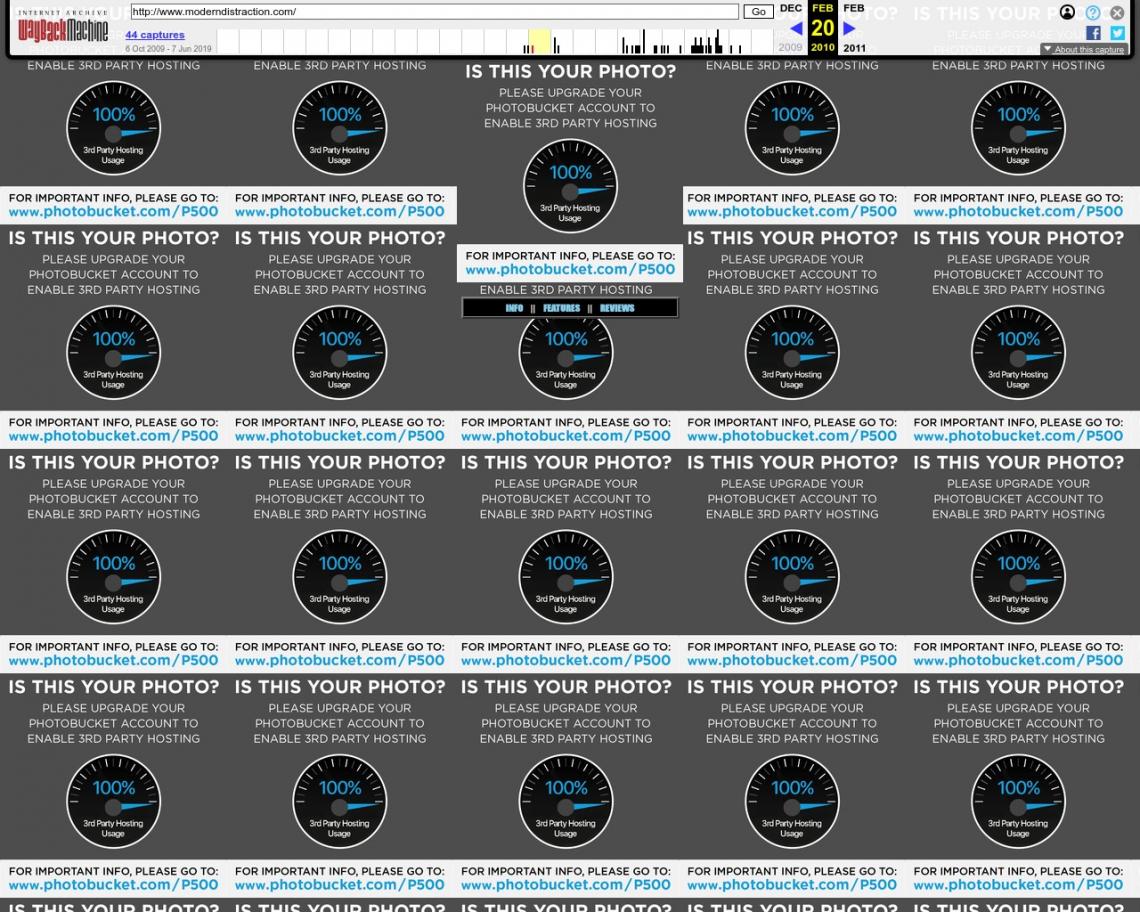Click the current capture date 20

(x=822, y=28)
